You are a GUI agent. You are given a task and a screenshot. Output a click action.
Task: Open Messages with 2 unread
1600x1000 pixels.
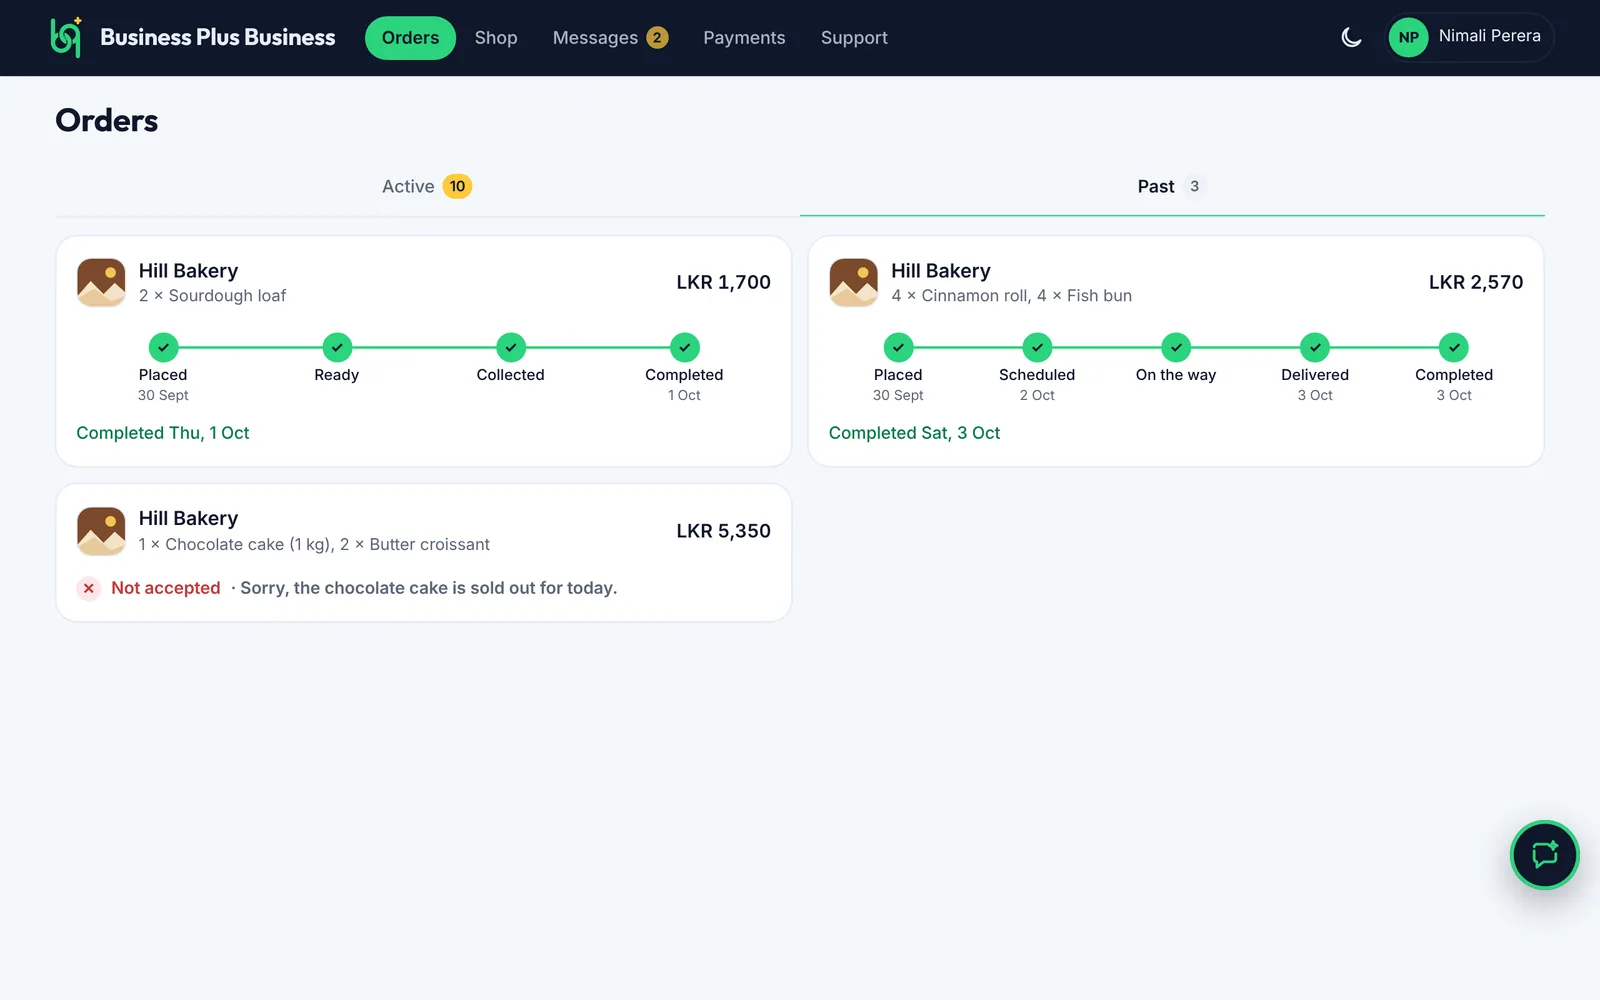[610, 38]
